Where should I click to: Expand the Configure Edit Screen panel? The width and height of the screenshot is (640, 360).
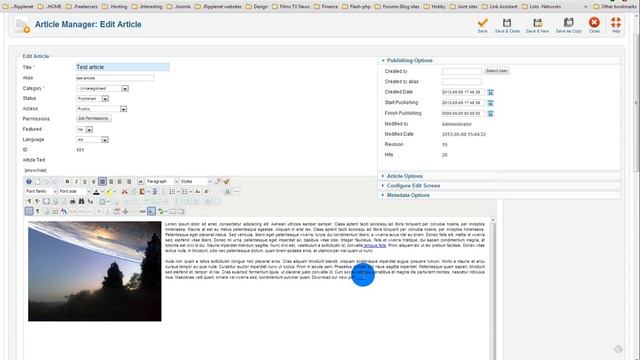413,186
